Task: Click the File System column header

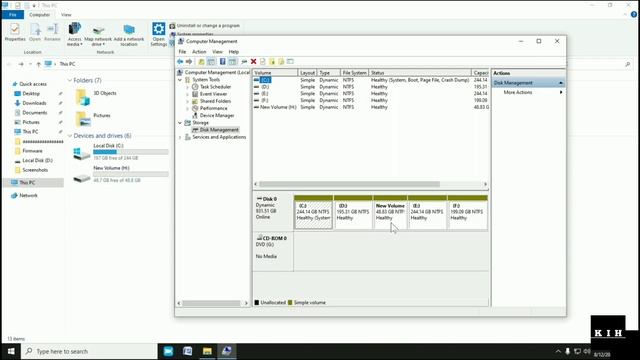Action: pos(354,73)
